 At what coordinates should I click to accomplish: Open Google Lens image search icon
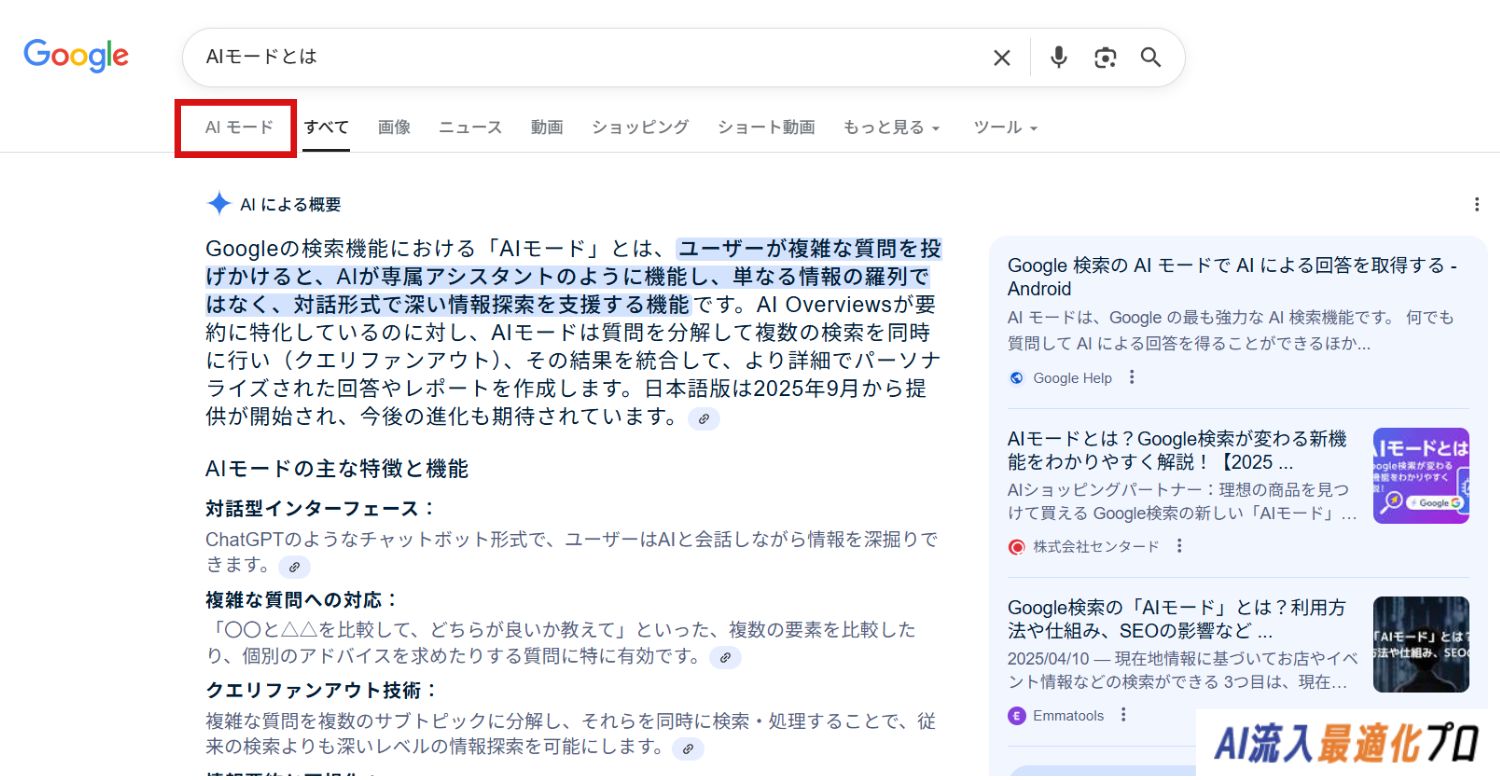tap(1105, 58)
